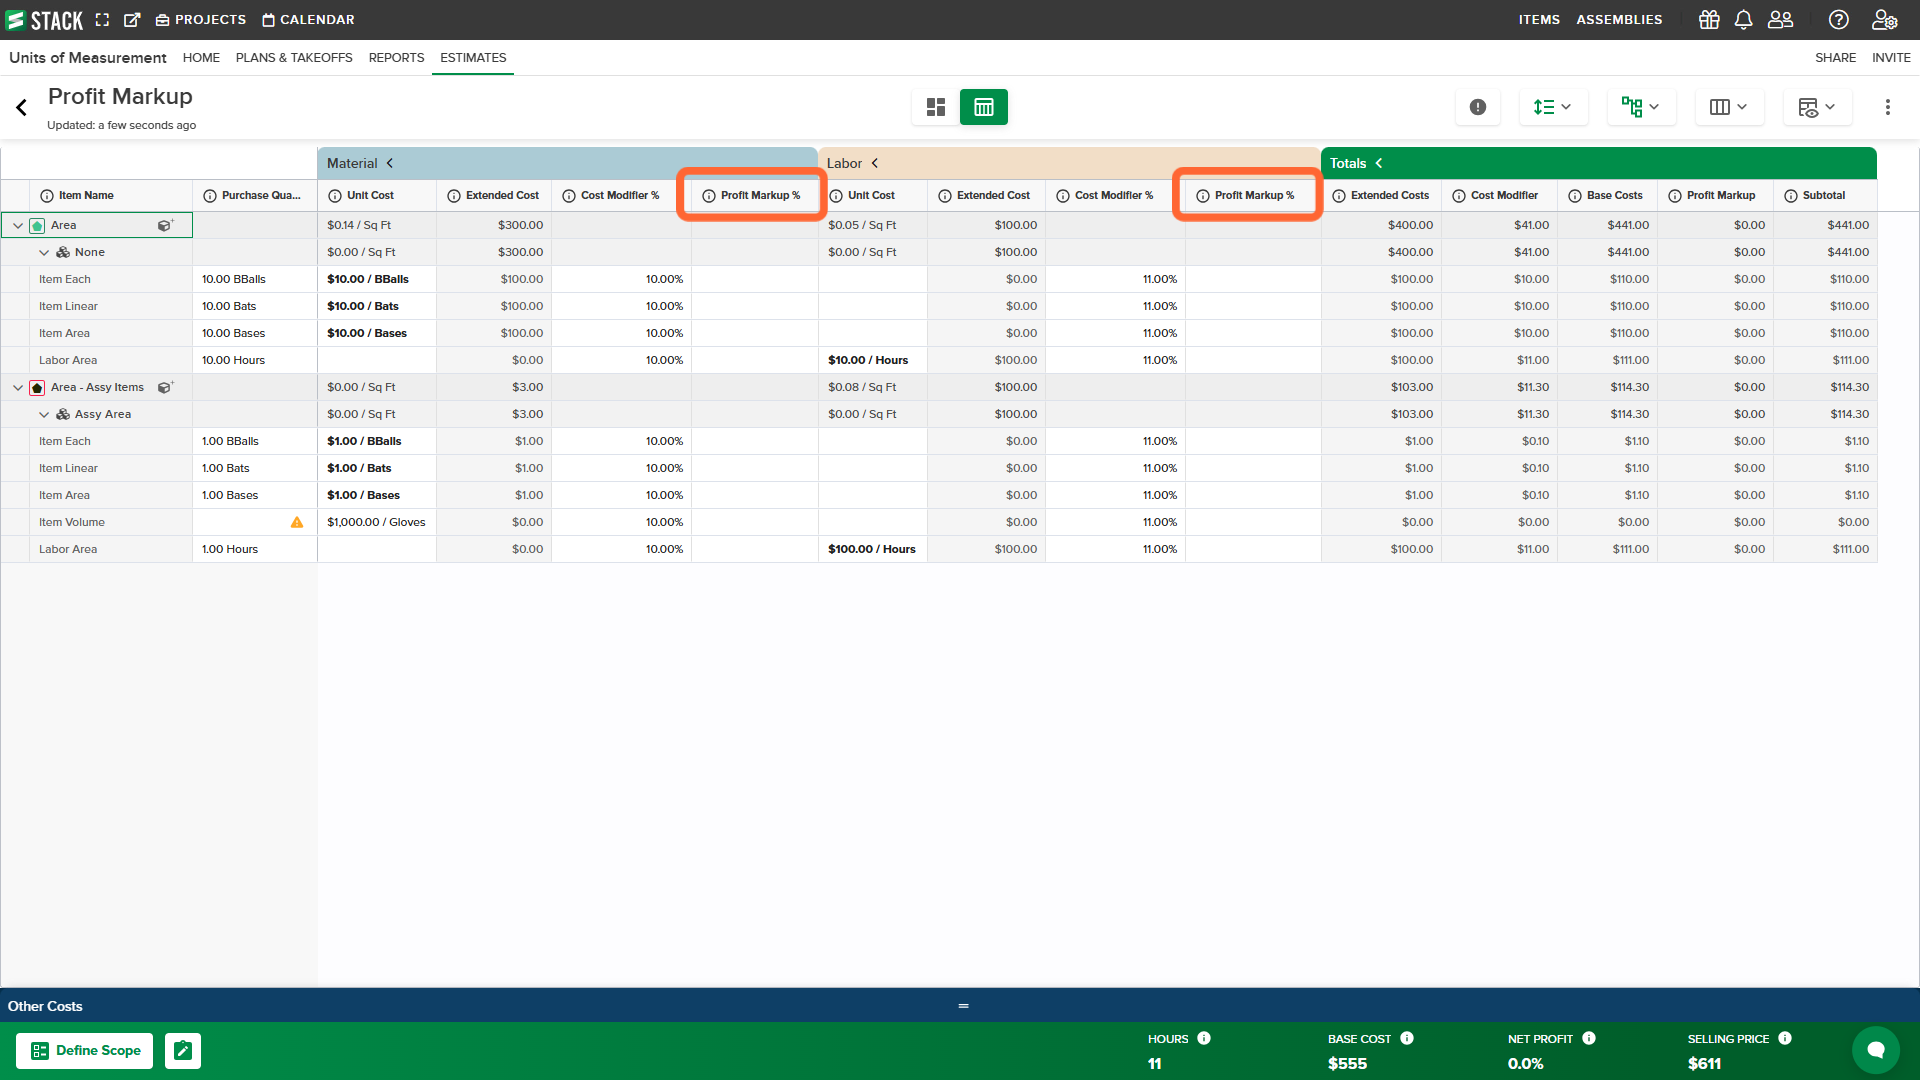Viewport: 1920px width, 1080px height.
Task: Open notifications via the bell icon
Action: pyautogui.click(x=1744, y=19)
